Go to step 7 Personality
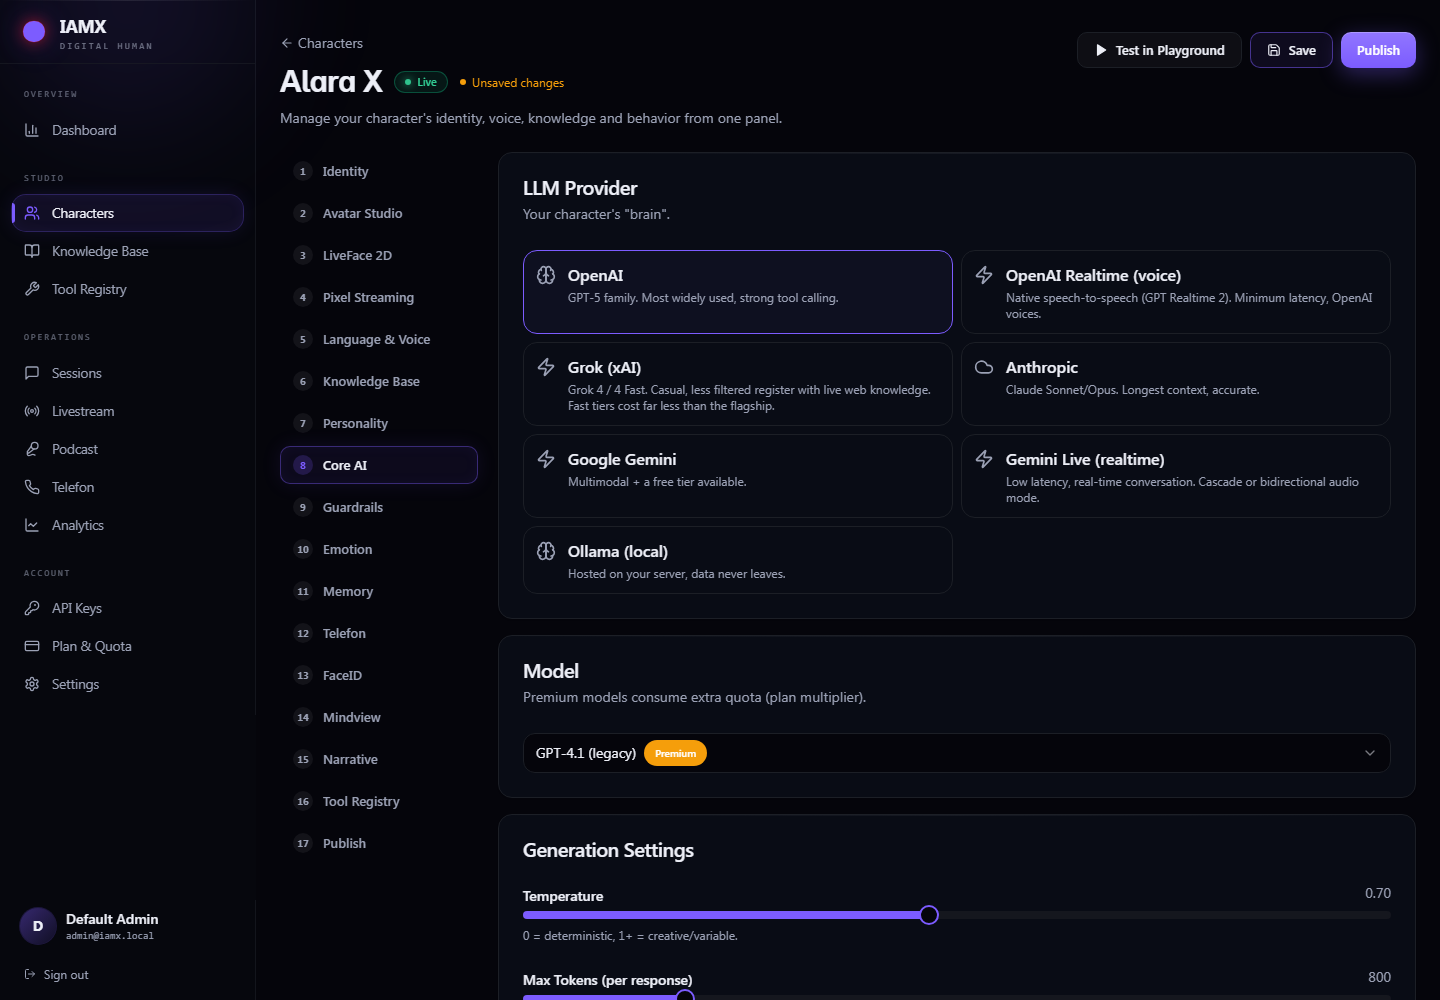1440x1000 pixels. [378, 423]
